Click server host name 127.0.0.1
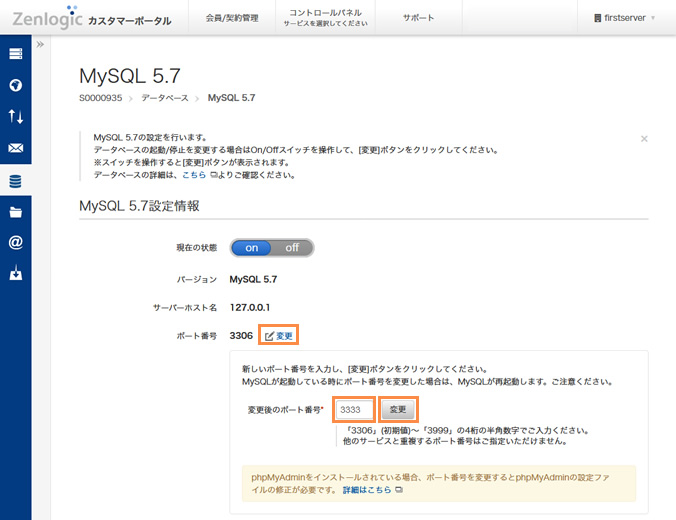This screenshot has height=520, width=676. pyautogui.click(x=250, y=307)
